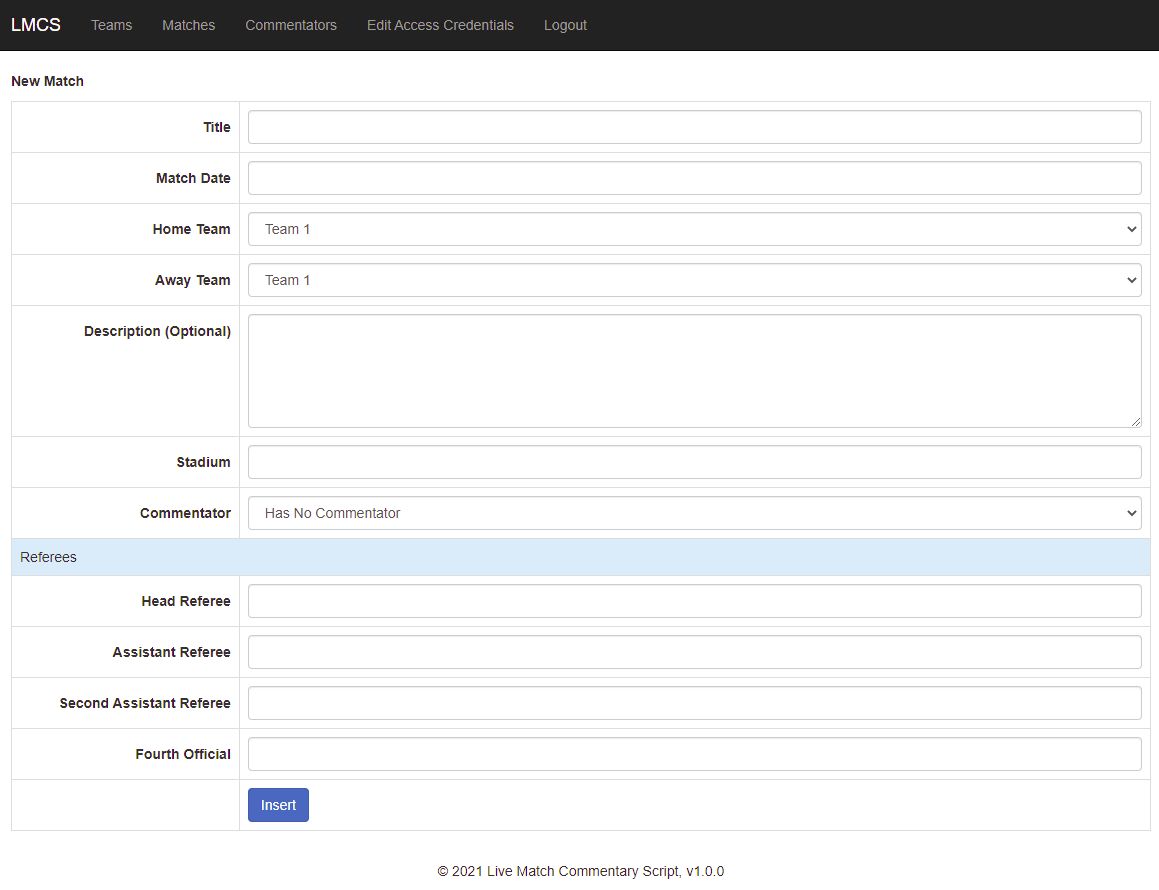Viewport: 1159px width, 890px height.
Task: Open the Teams menu item
Action: point(111,25)
